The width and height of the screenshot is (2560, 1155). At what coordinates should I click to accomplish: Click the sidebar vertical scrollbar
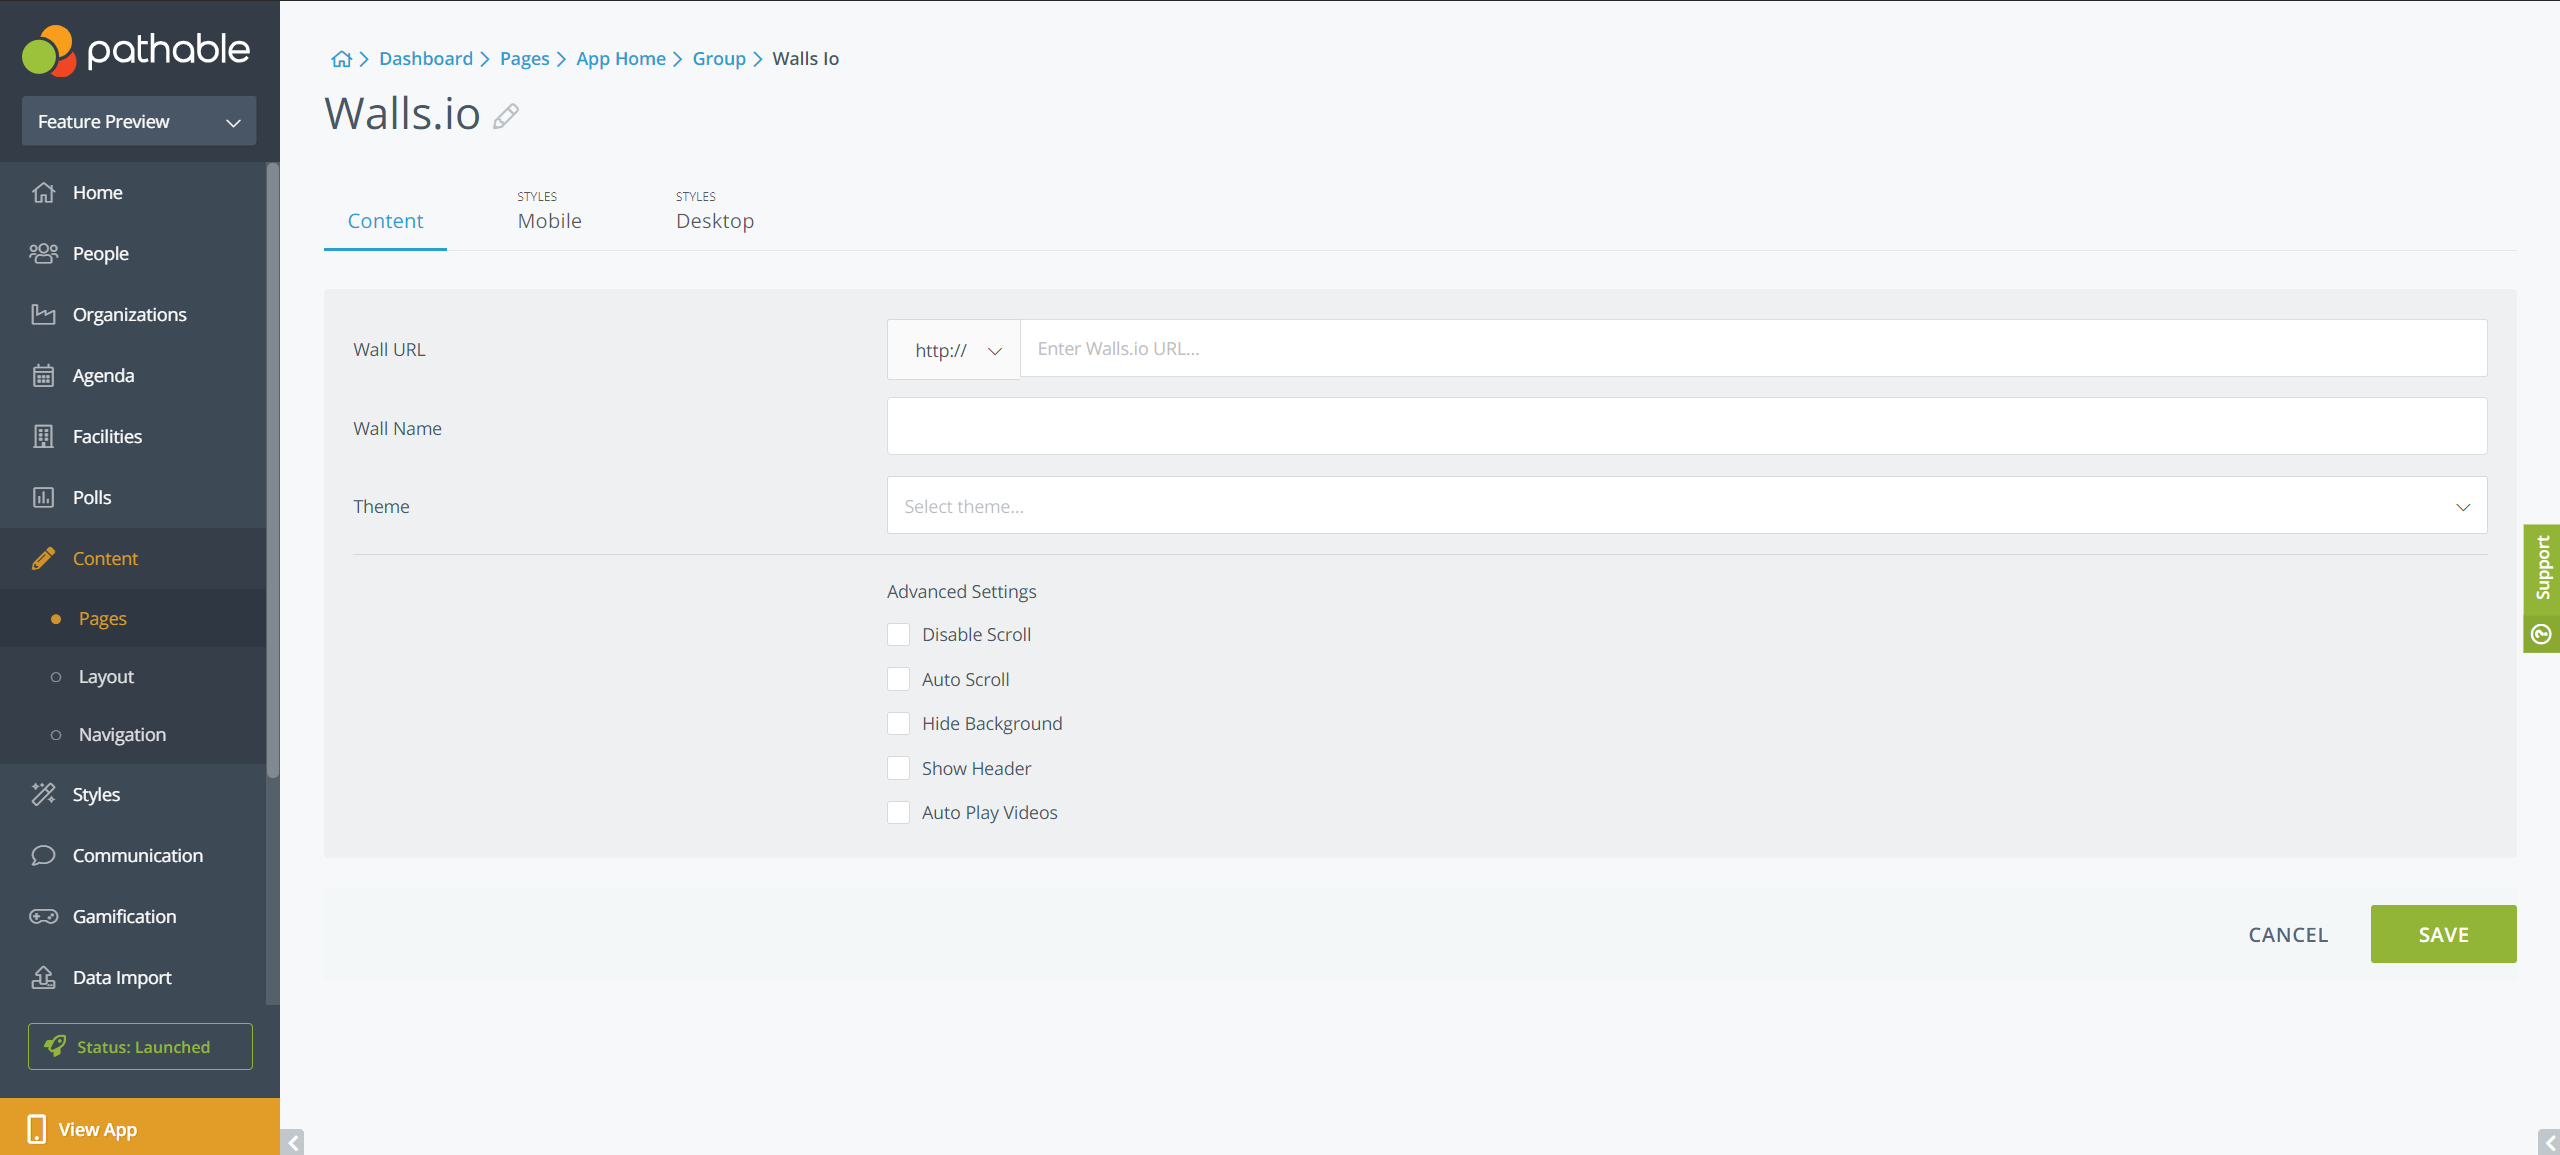click(x=273, y=470)
